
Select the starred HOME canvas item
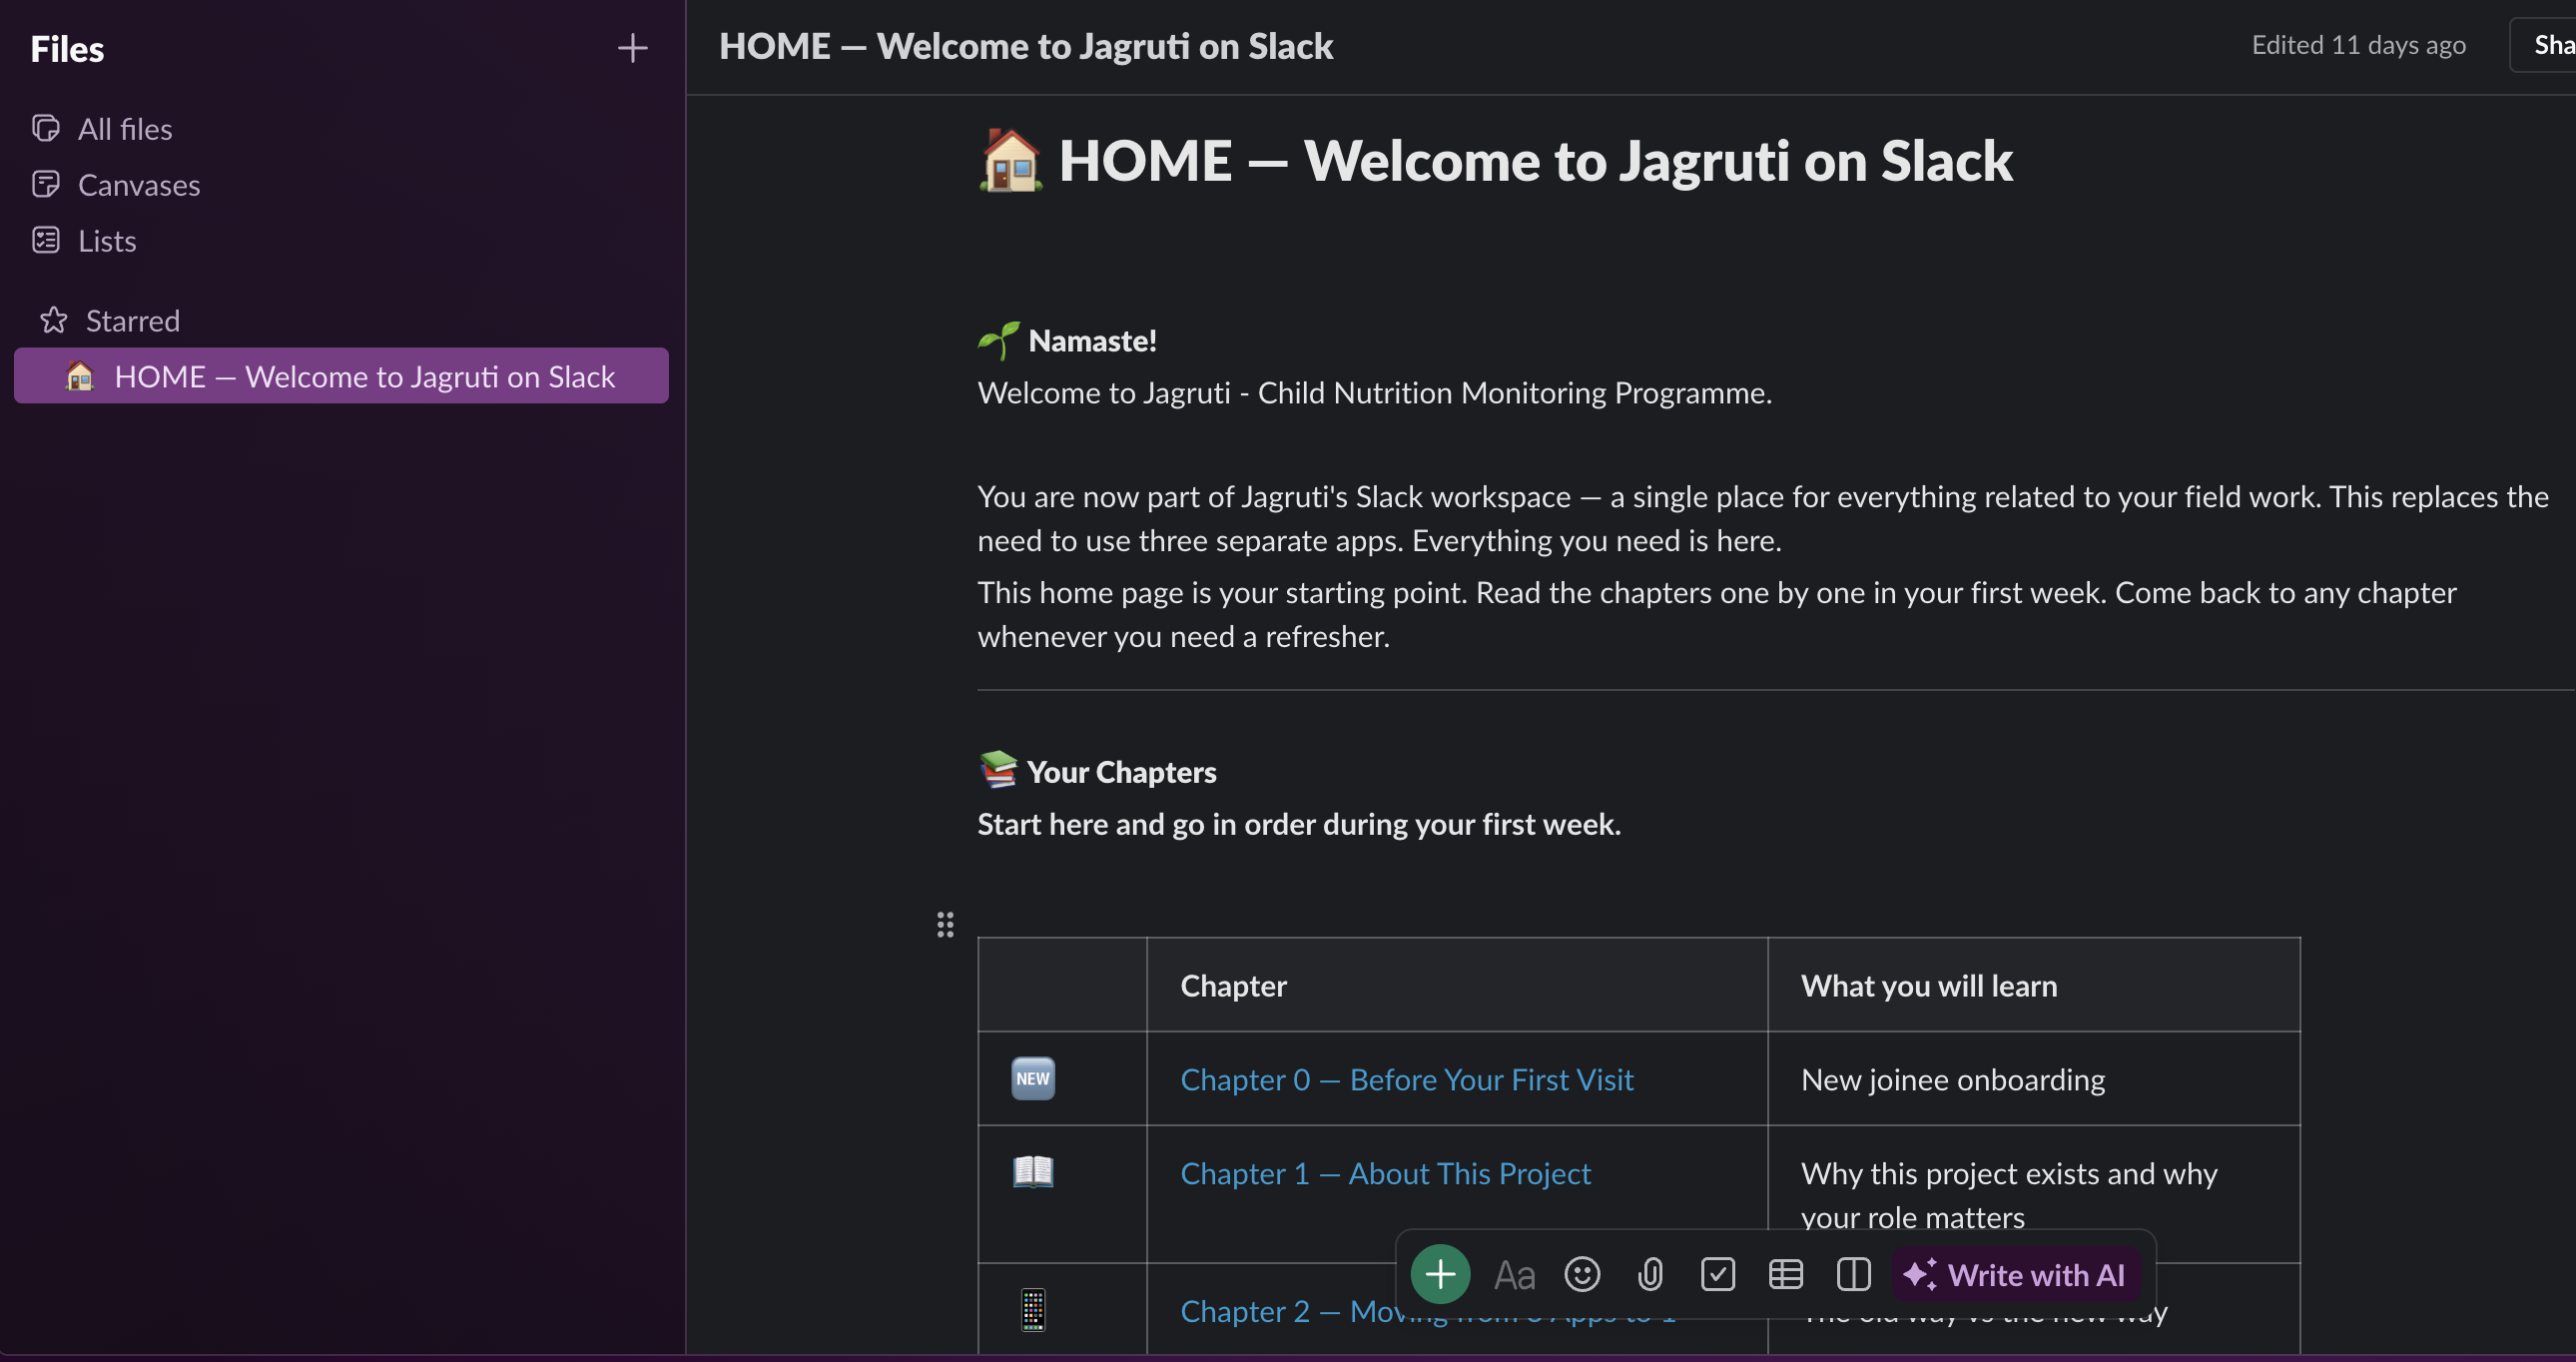tap(341, 376)
